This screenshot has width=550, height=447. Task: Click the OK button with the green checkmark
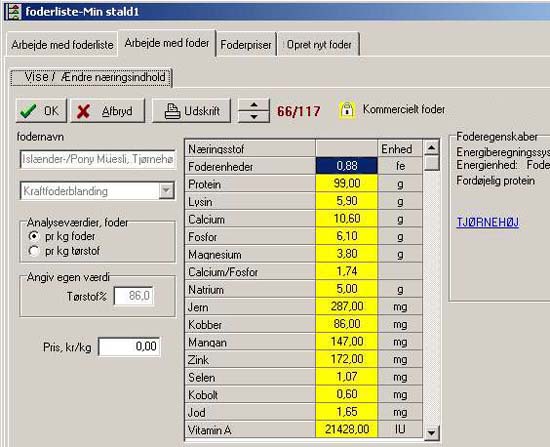(41, 111)
